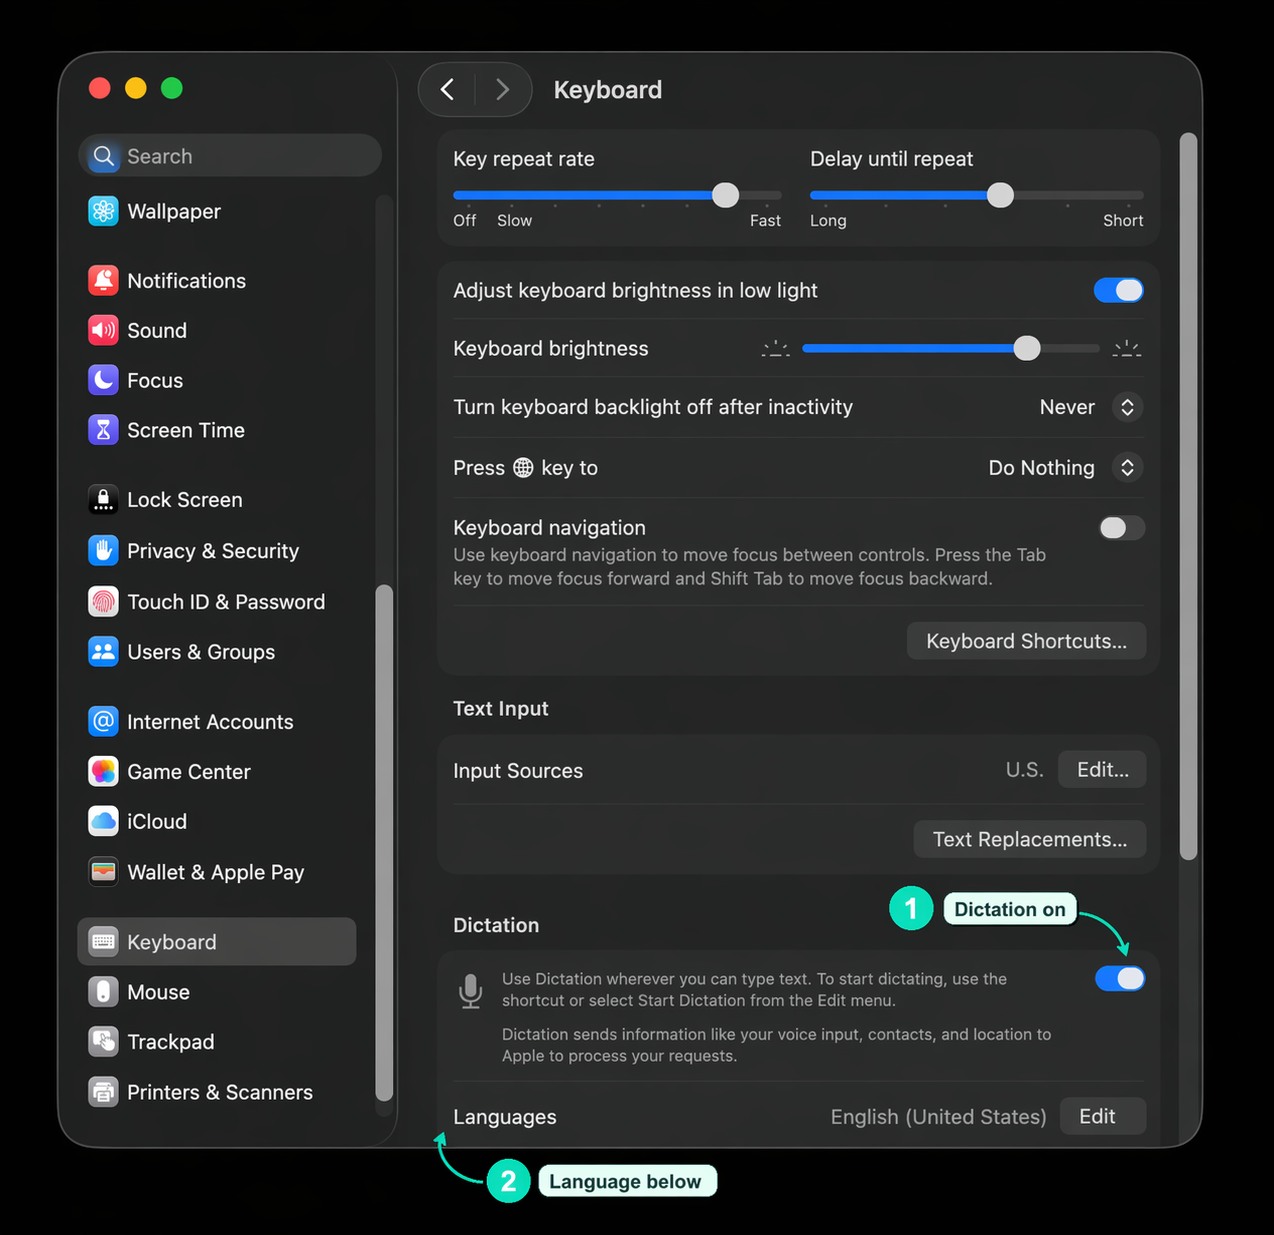Viewport: 1274px width, 1235px height.
Task: Enable Keyboard navigation
Action: click(1120, 528)
